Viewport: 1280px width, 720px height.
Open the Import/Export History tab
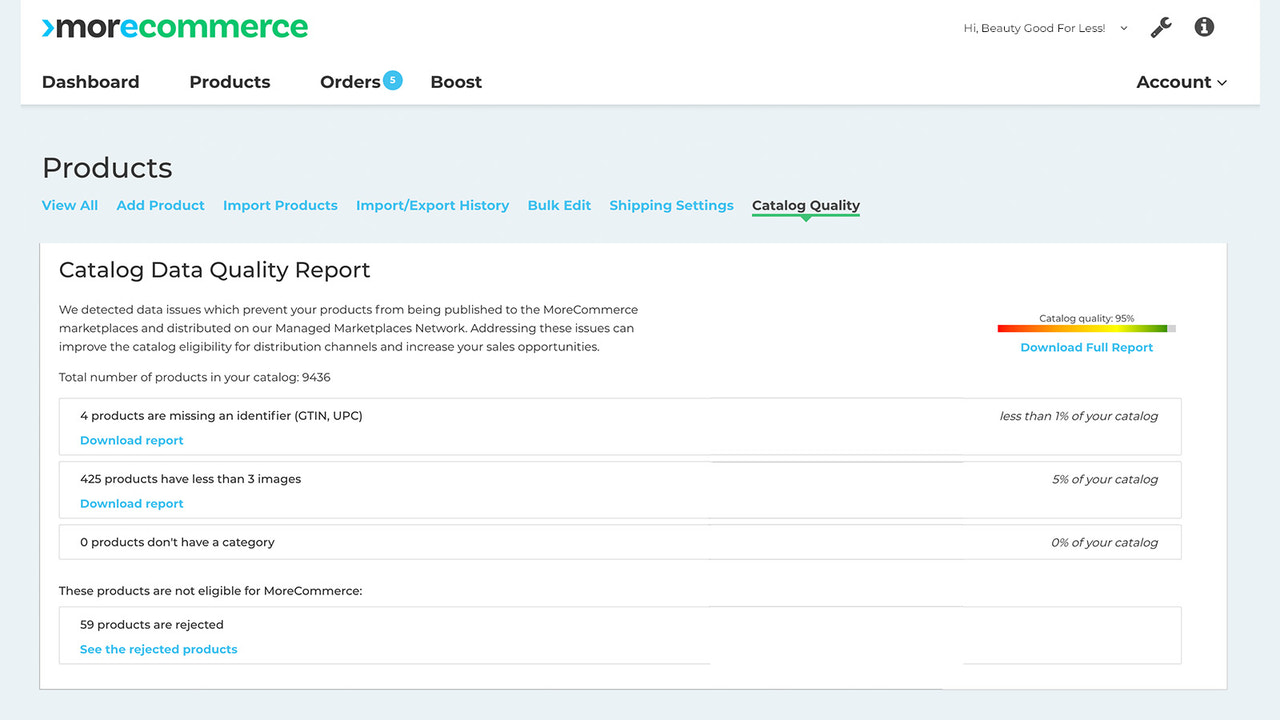(x=432, y=205)
